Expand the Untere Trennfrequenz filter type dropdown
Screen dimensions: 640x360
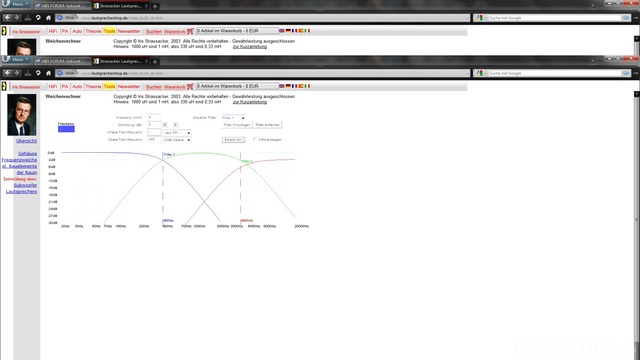(x=177, y=133)
